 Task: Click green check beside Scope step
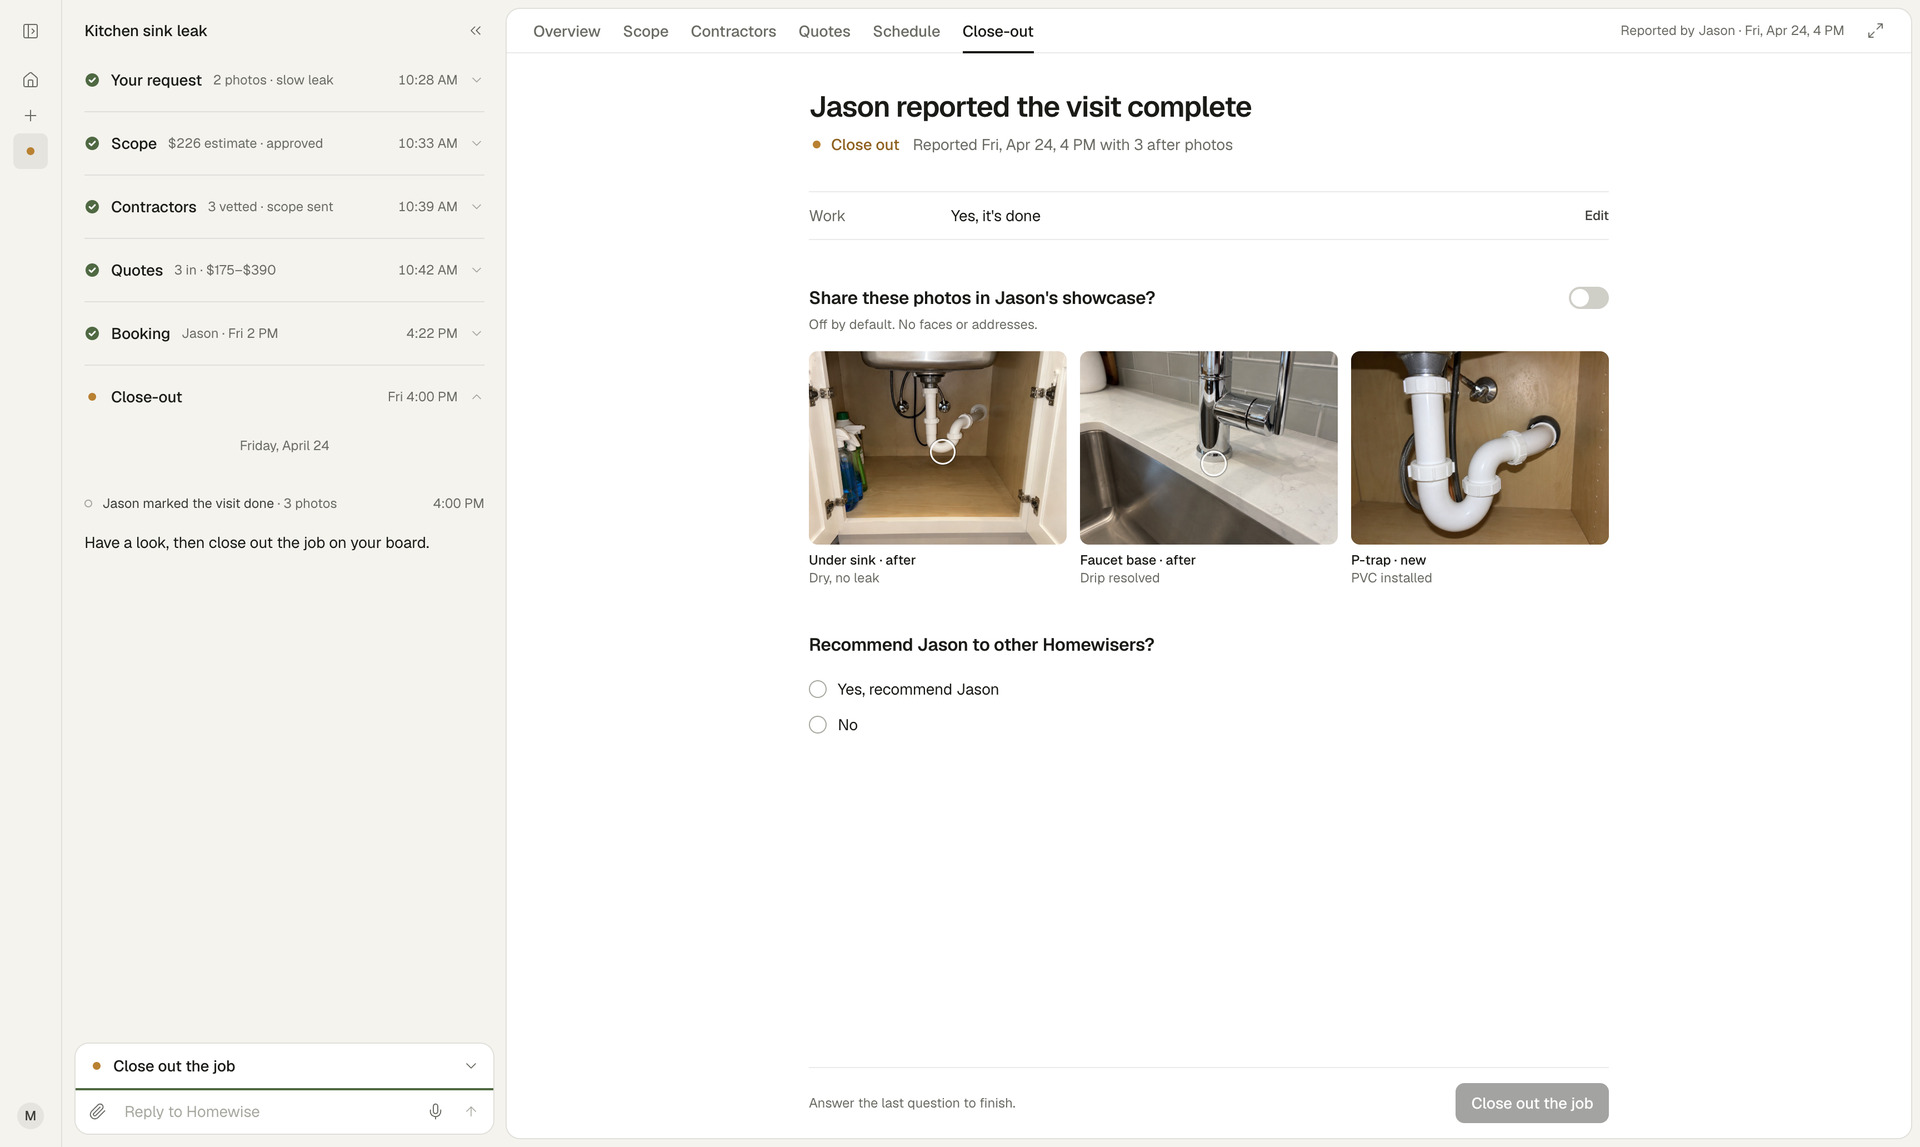pyautogui.click(x=92, y=143)
